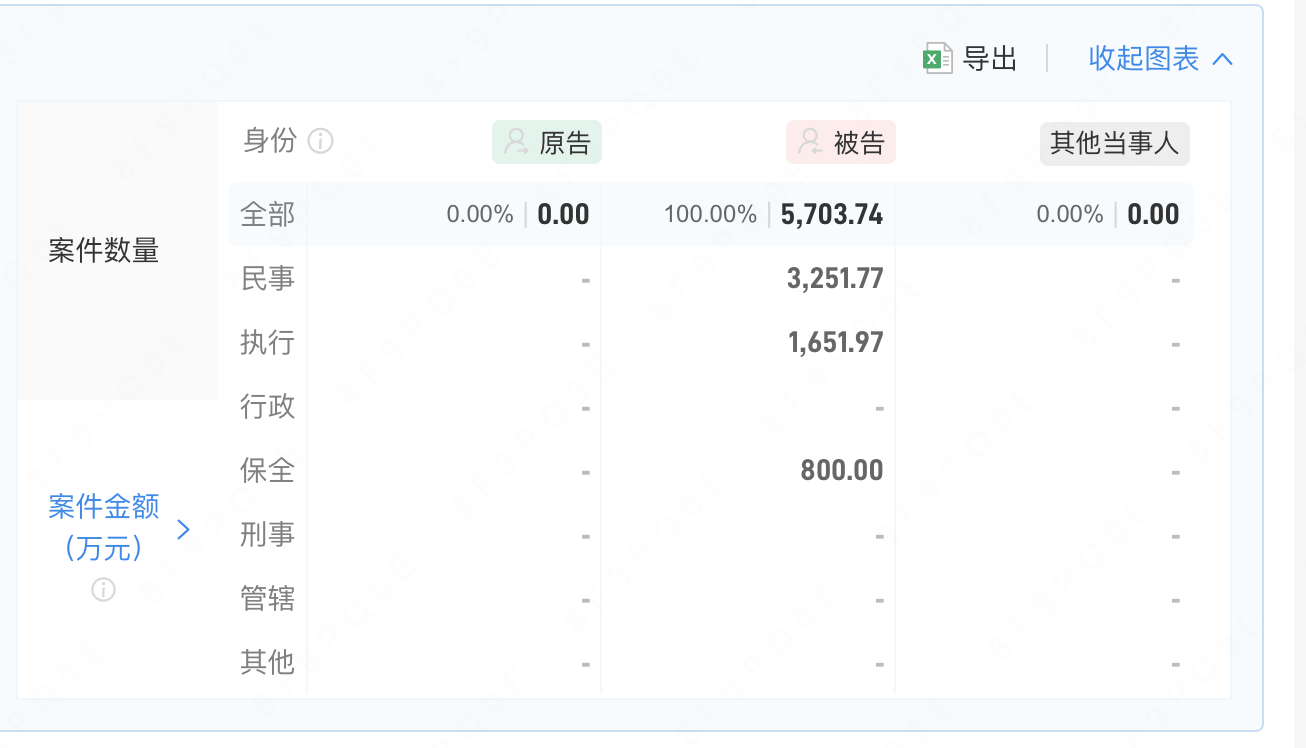
Task: Click right chevron beside 案件金额
Action: pyautogui.click(x=183, y=529)
